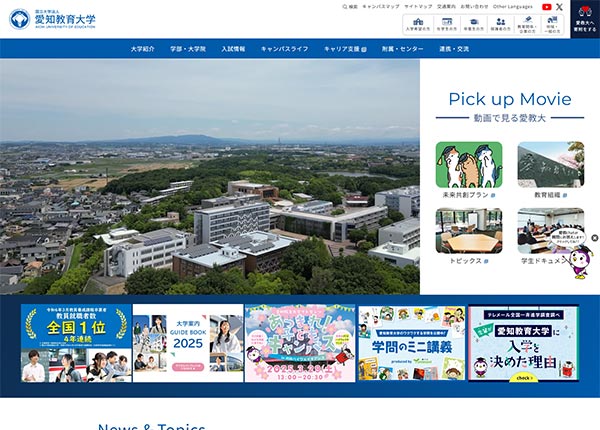
Task: Open the YouTube channel icon
Action: pos(546,7)
